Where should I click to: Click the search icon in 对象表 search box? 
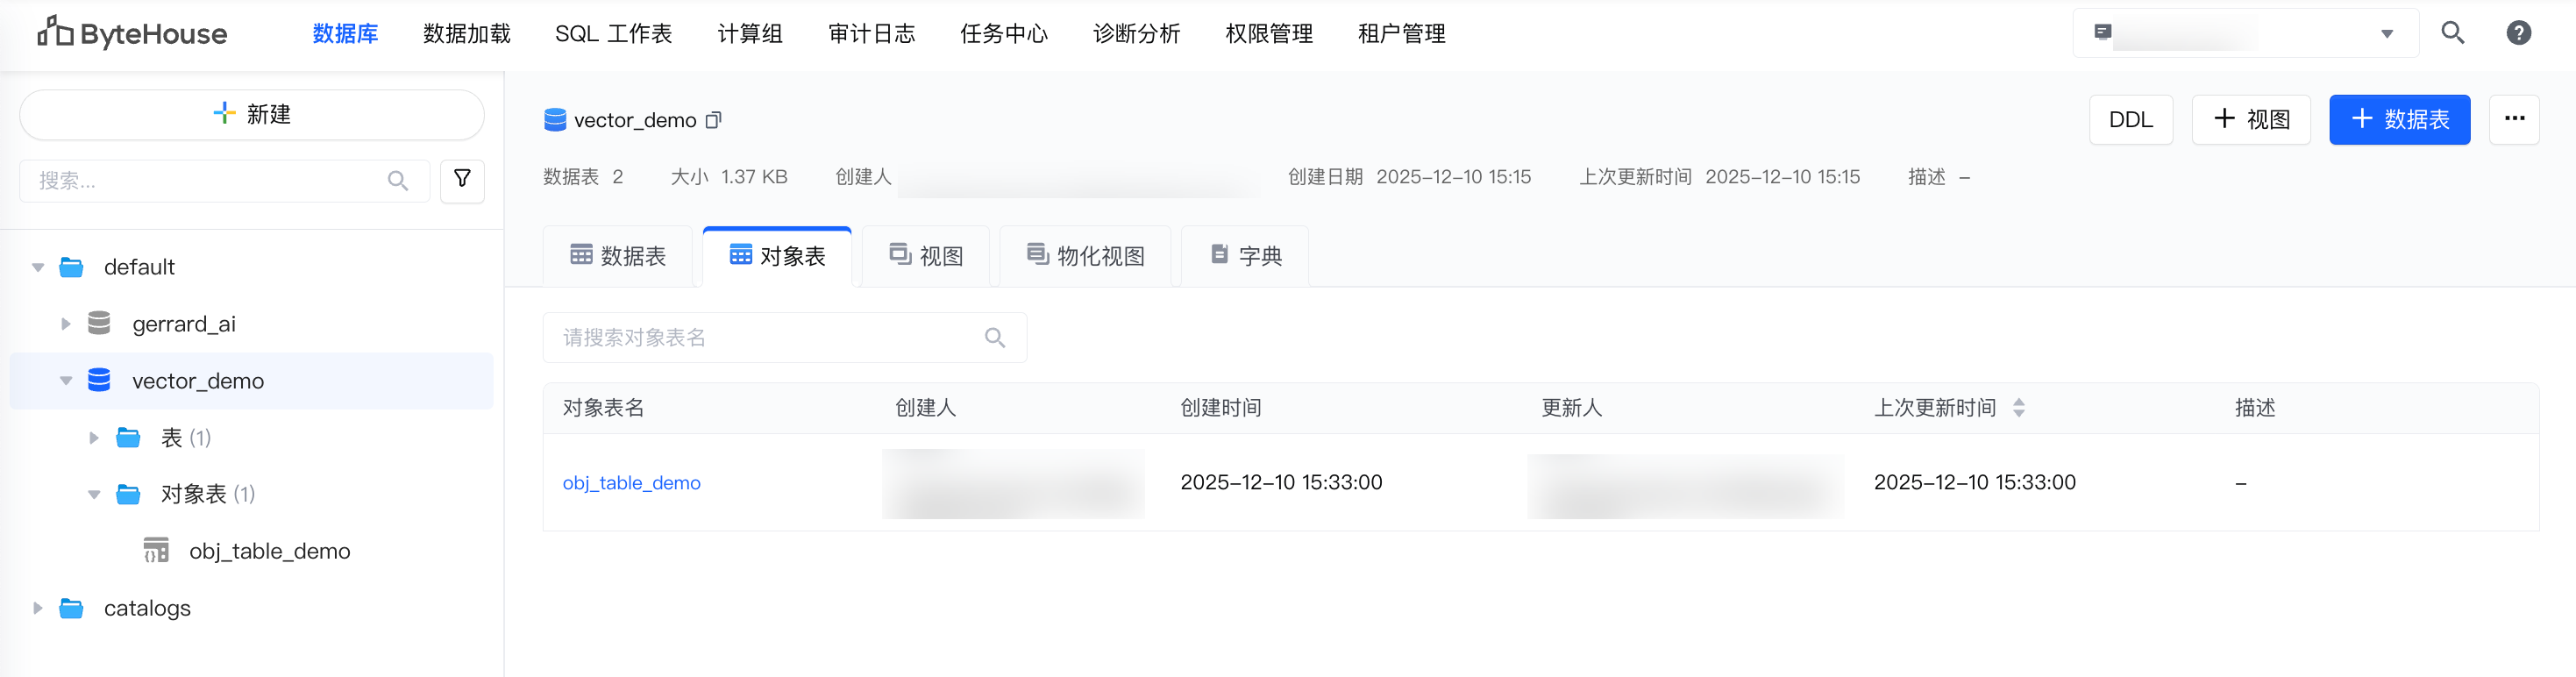click(994, 338)
